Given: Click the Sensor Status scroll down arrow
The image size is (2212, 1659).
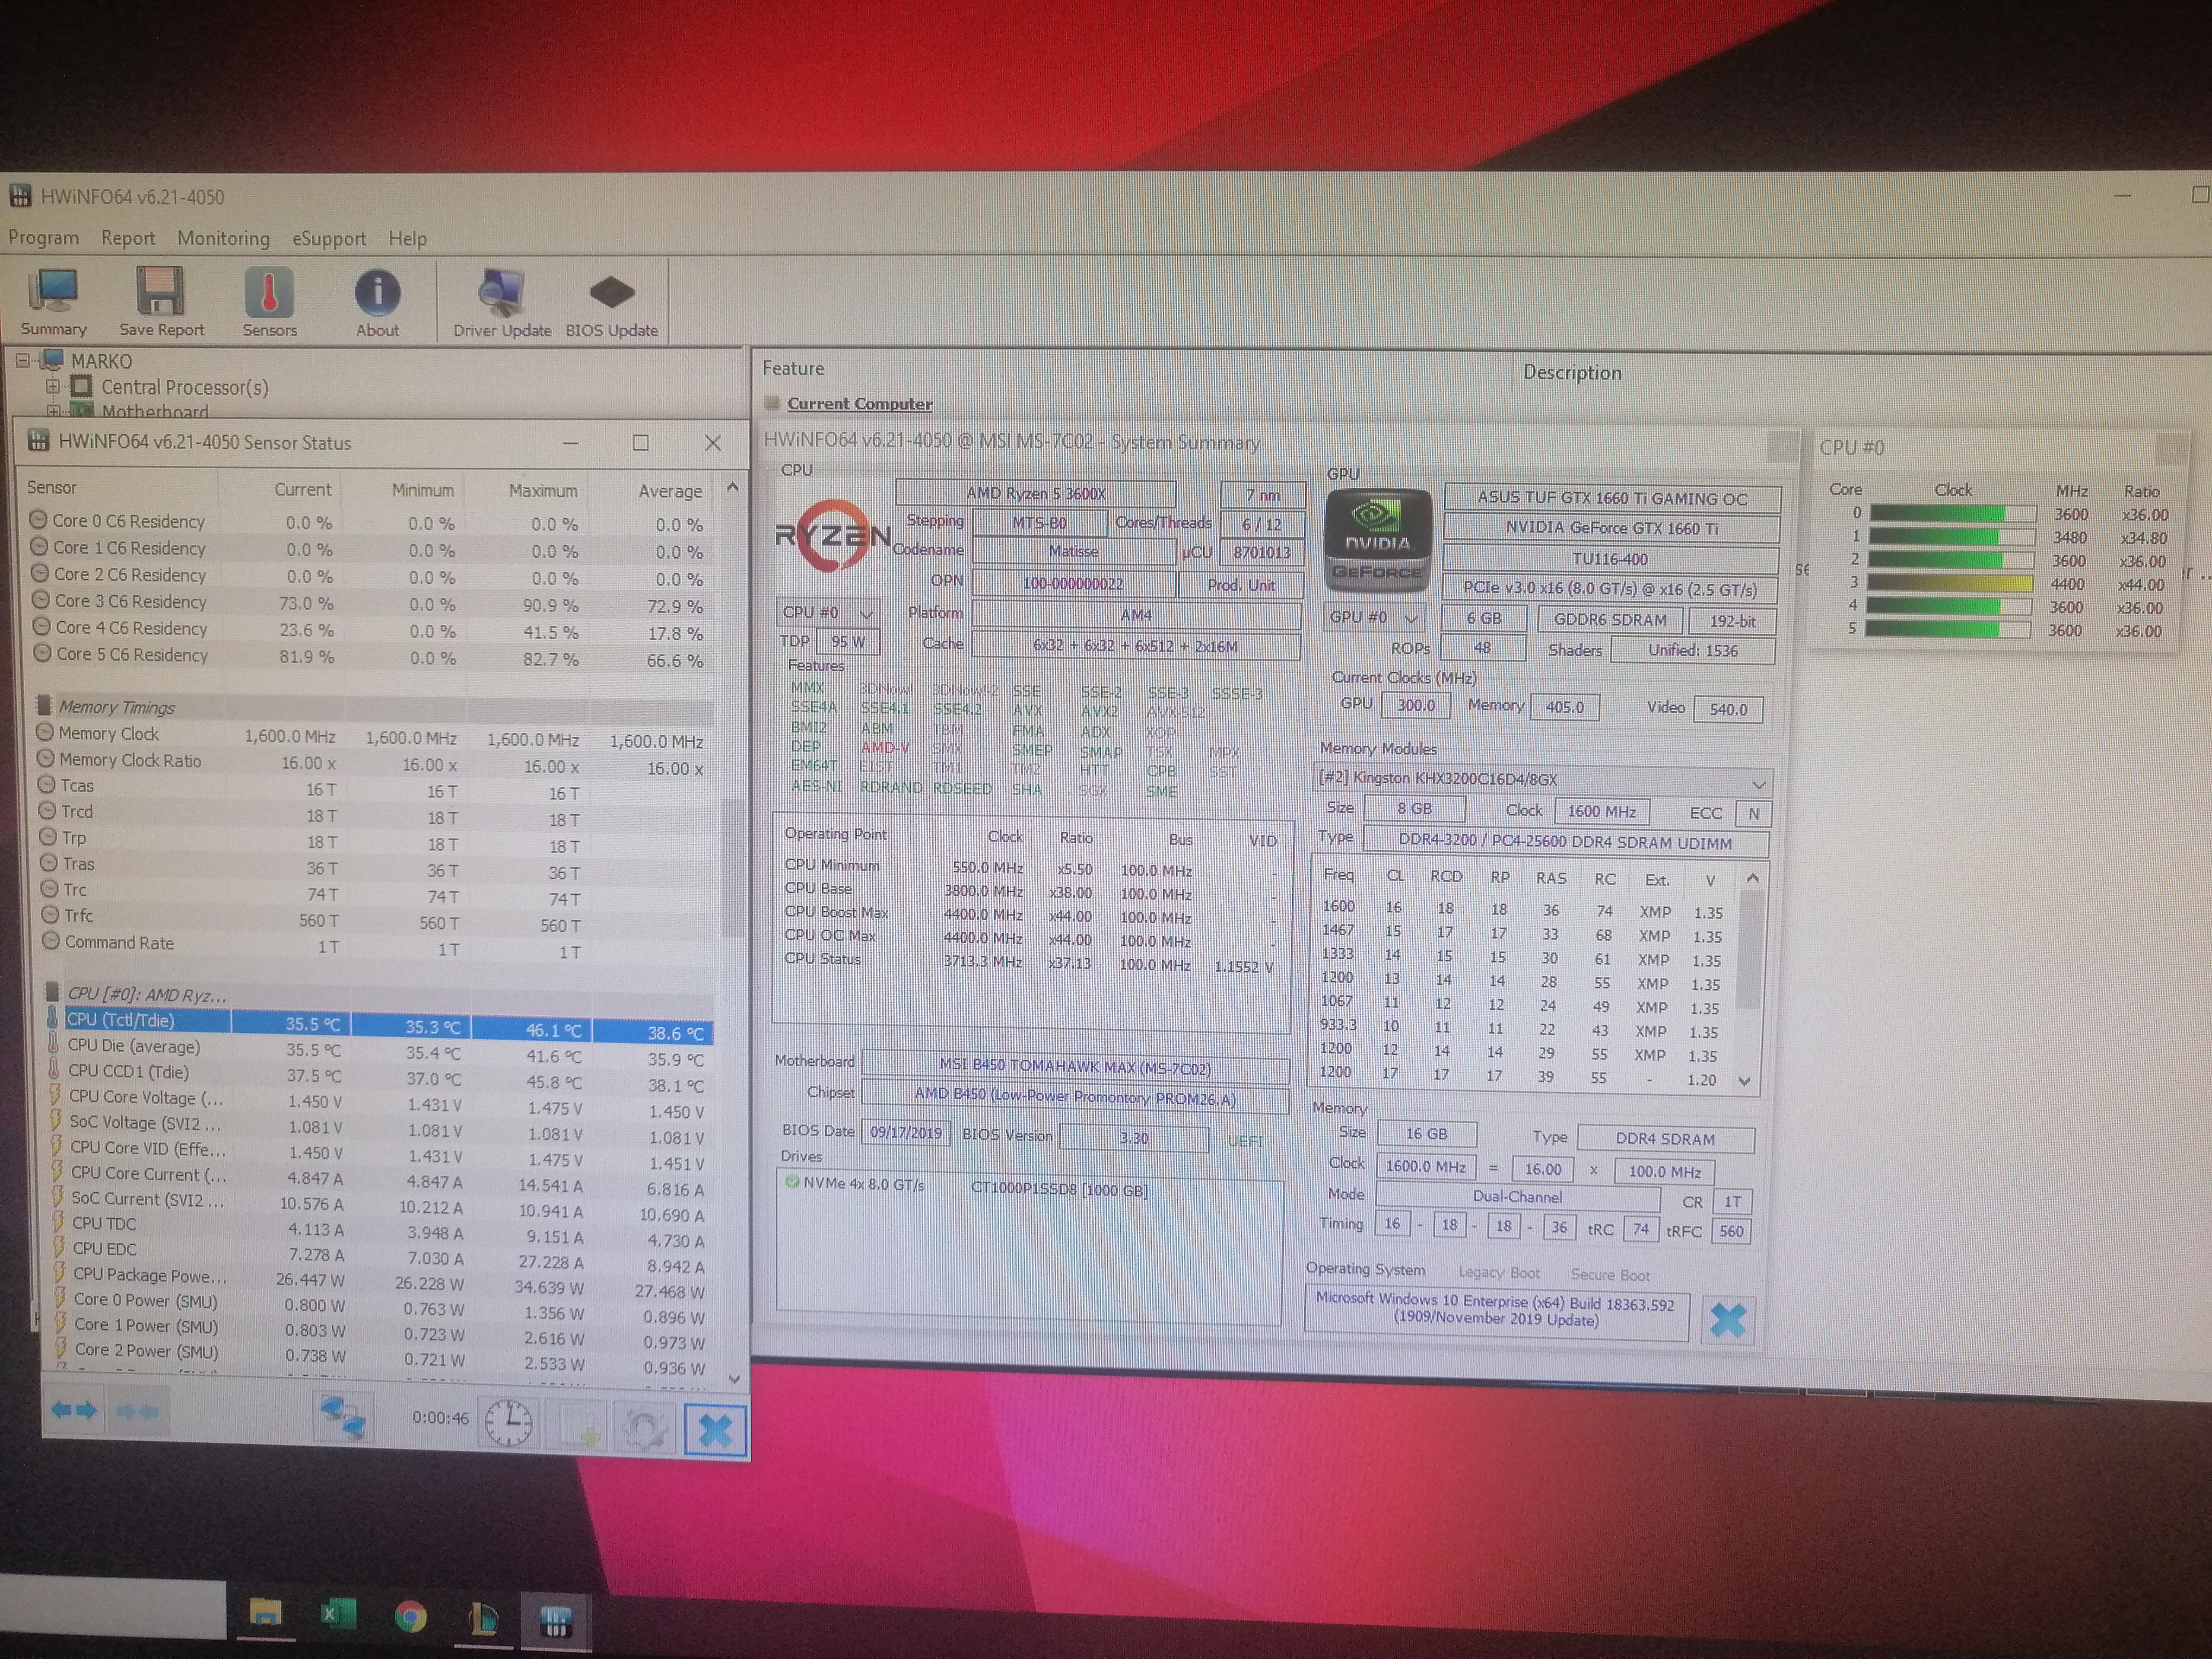Looking at the screenshot, I should (734, 1379).
